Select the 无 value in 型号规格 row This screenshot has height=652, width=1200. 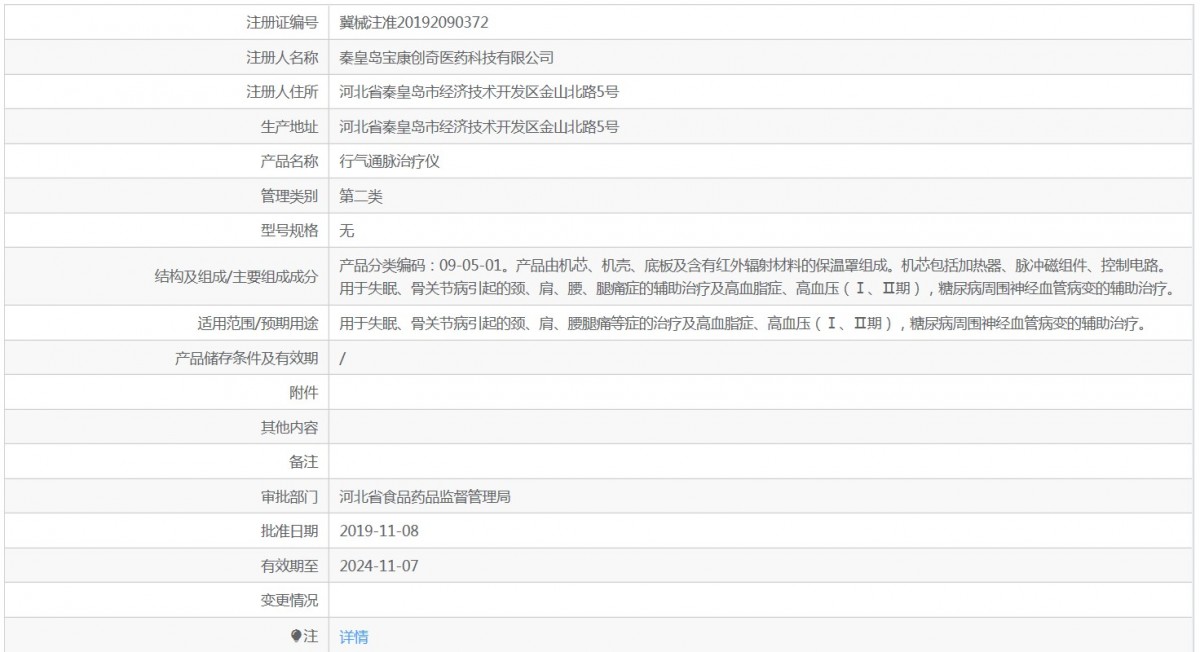(347, 231)
